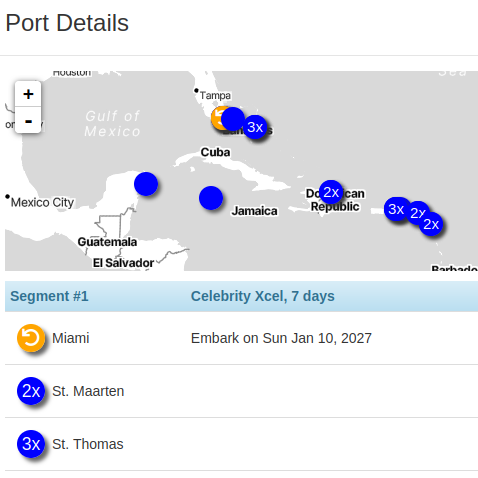Zoom in the map with plus button
Screen dimensions: 478x478
28,94
